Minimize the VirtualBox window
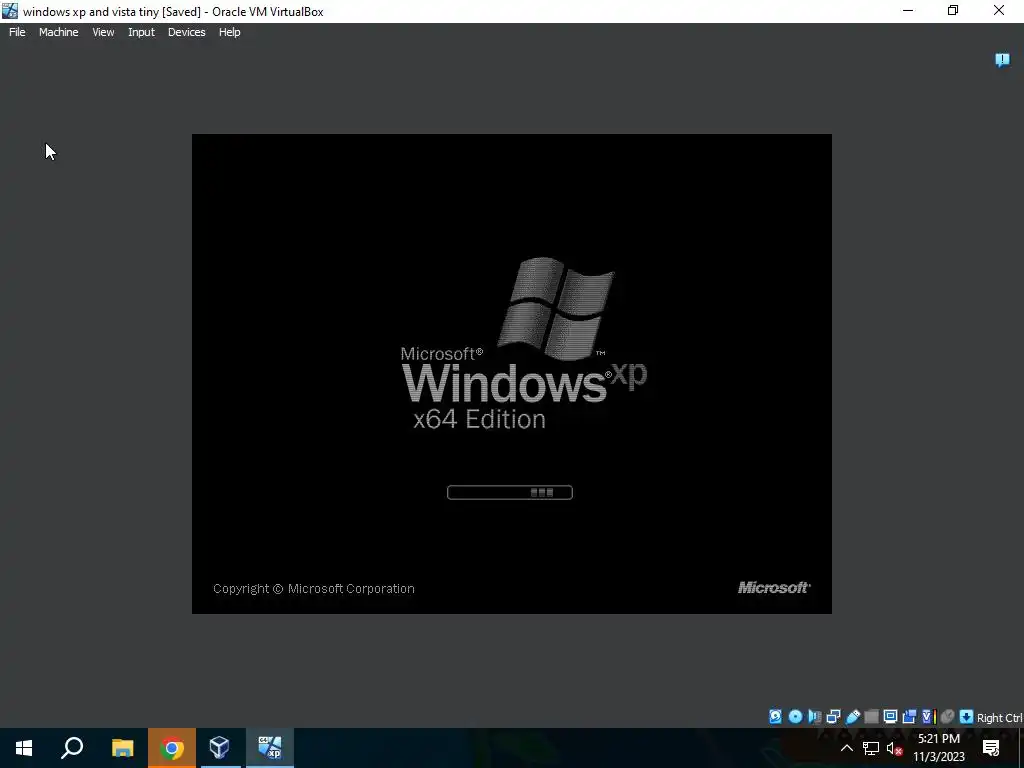Image resolution: width=1024 pixels, height=768 pixels. pyautogui.click(x=908, y=10)
